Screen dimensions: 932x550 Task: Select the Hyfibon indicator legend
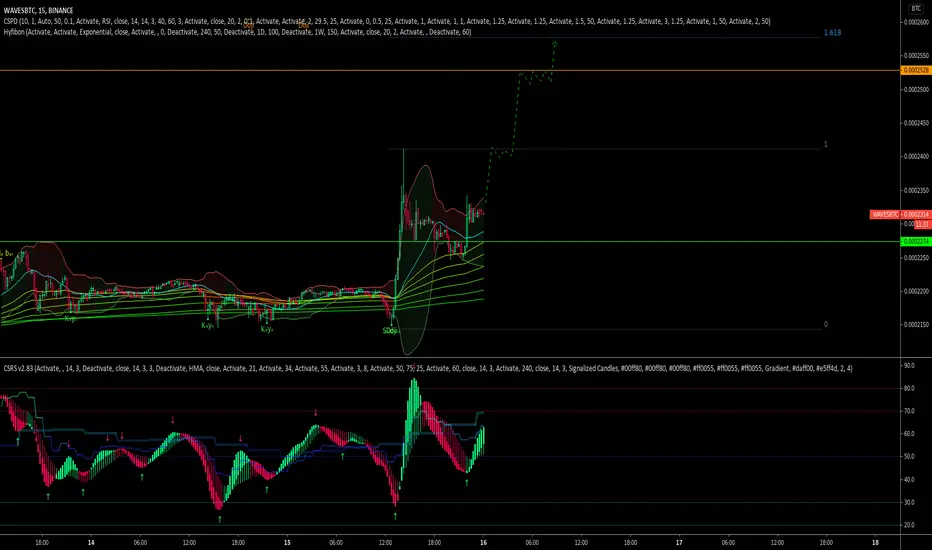click(237, 32)
